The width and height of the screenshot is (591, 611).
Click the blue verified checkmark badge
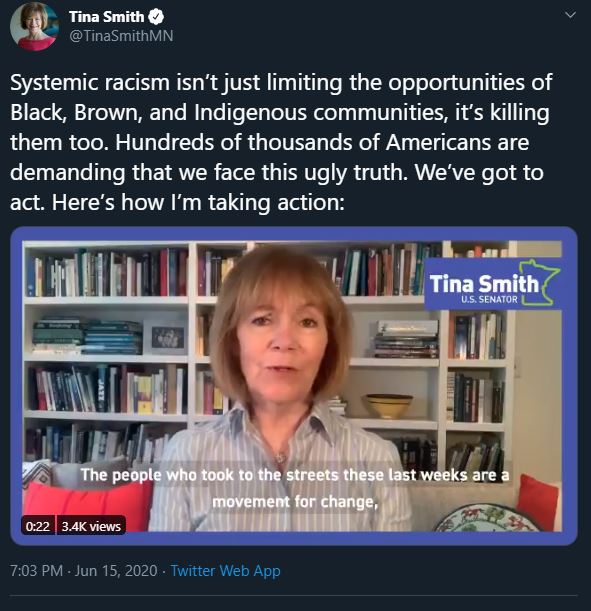click(157, 17)
